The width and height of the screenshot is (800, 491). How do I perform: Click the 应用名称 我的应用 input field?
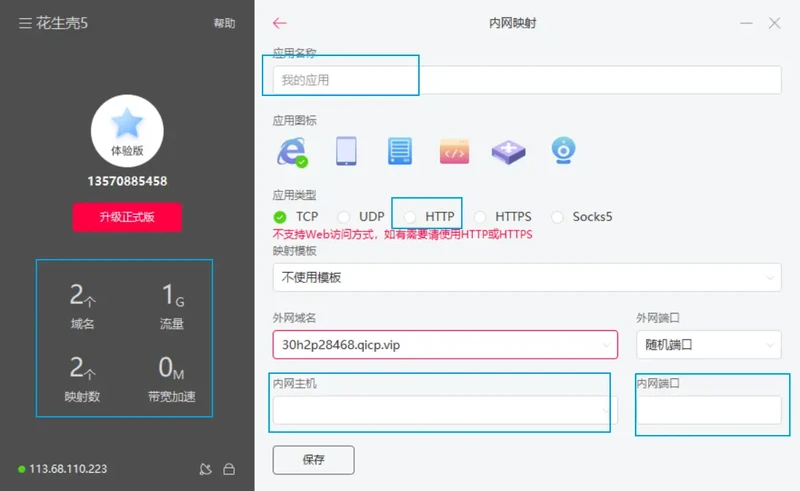(x=527, y=80)
